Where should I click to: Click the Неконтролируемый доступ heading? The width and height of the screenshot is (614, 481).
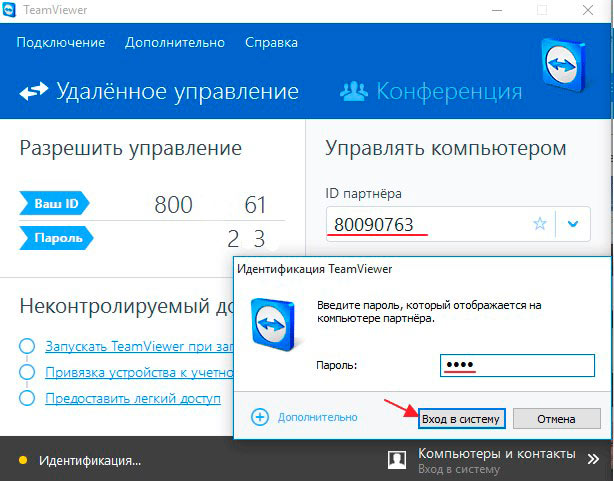point(127,306)
